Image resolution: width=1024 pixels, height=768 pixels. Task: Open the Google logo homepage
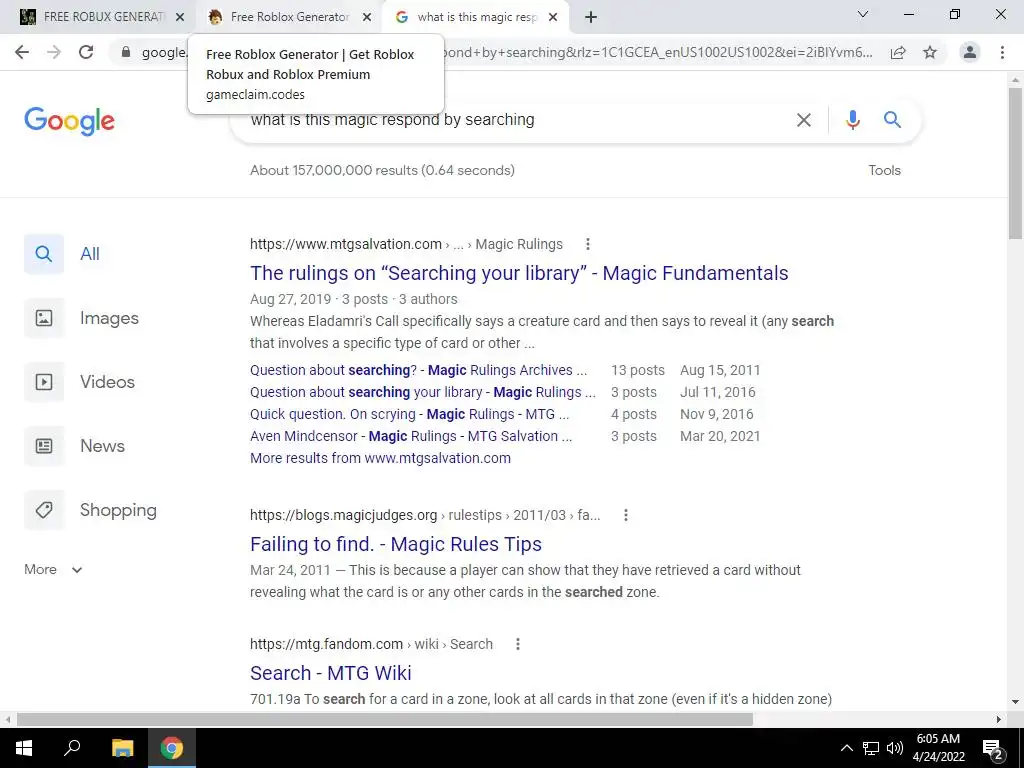(69, 121)
